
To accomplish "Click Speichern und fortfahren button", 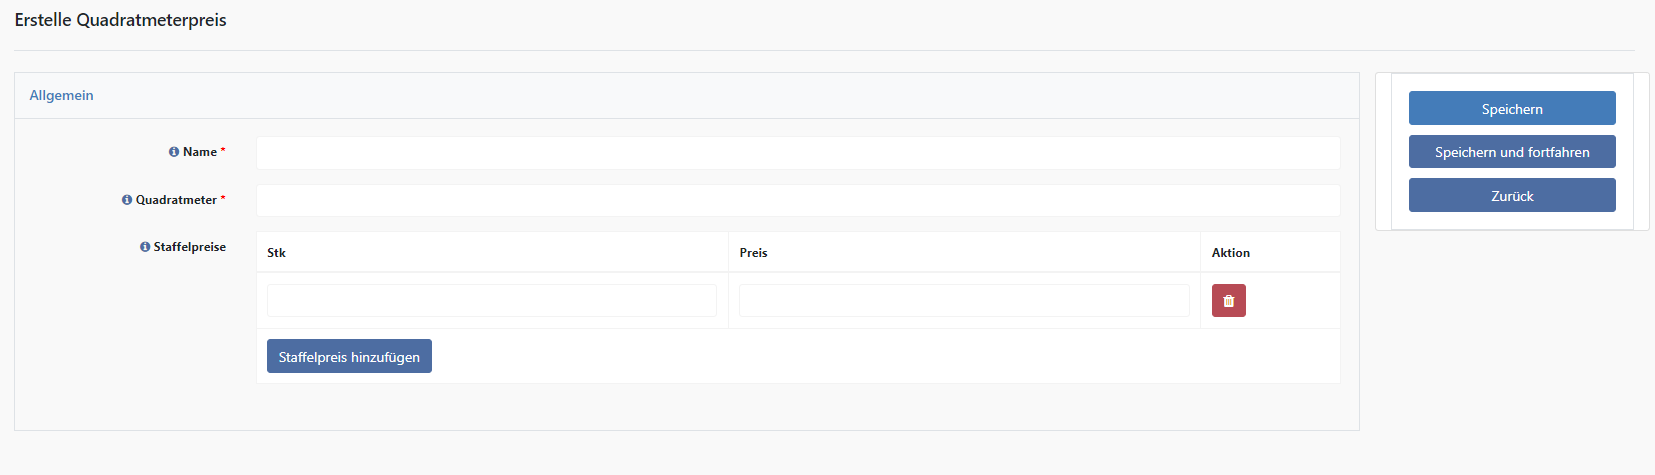I will [1512, 152].
